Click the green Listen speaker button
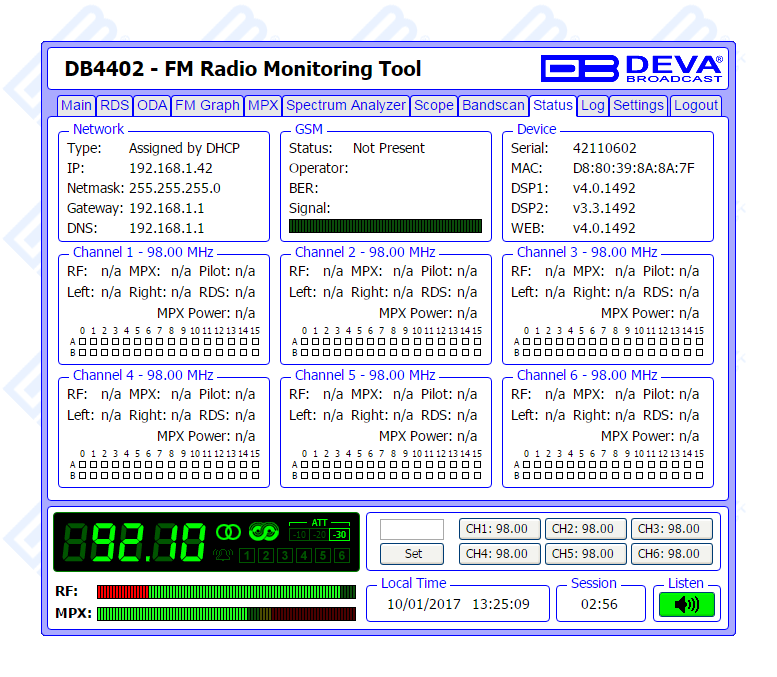This screenshot has width=777, height=677. (x=686, y=604)
